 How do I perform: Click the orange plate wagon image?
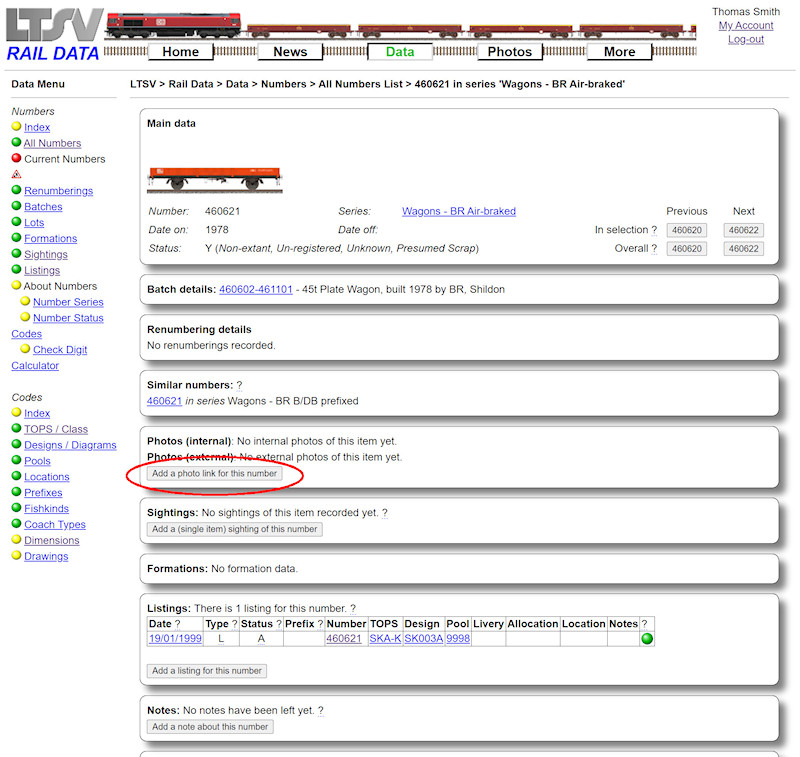click(215, 177)
